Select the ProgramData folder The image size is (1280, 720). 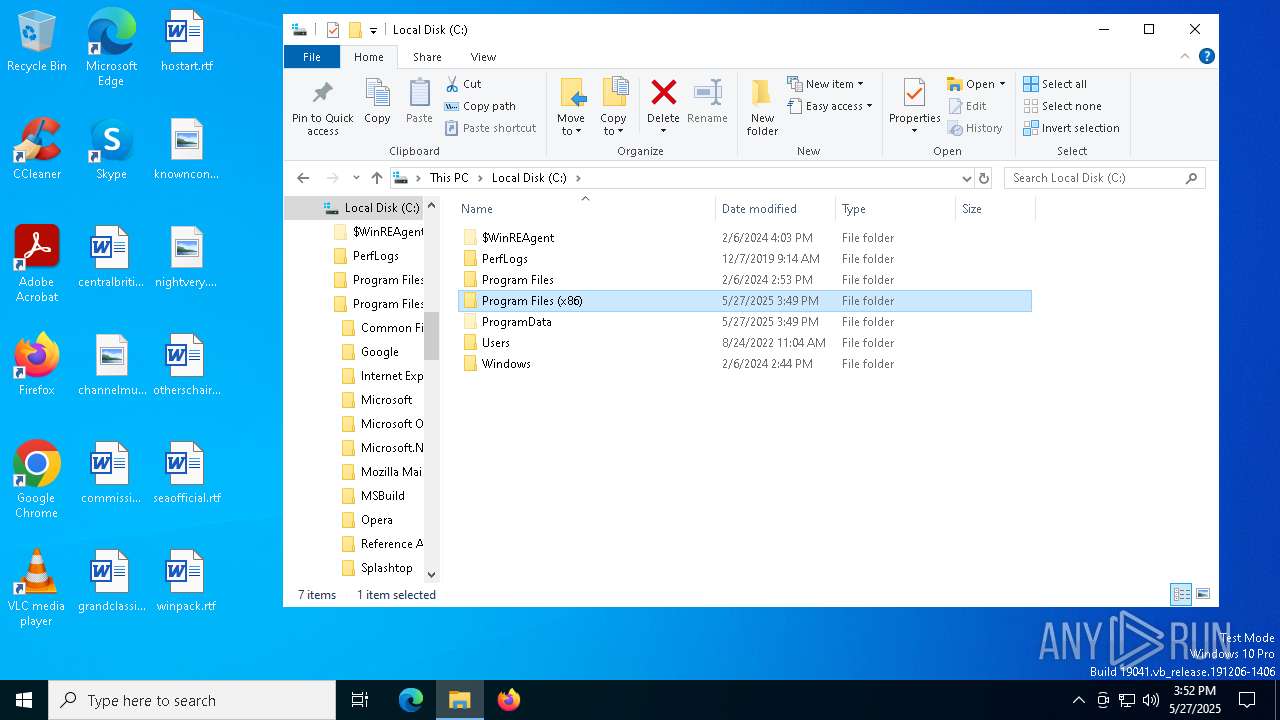coord(745,322)
